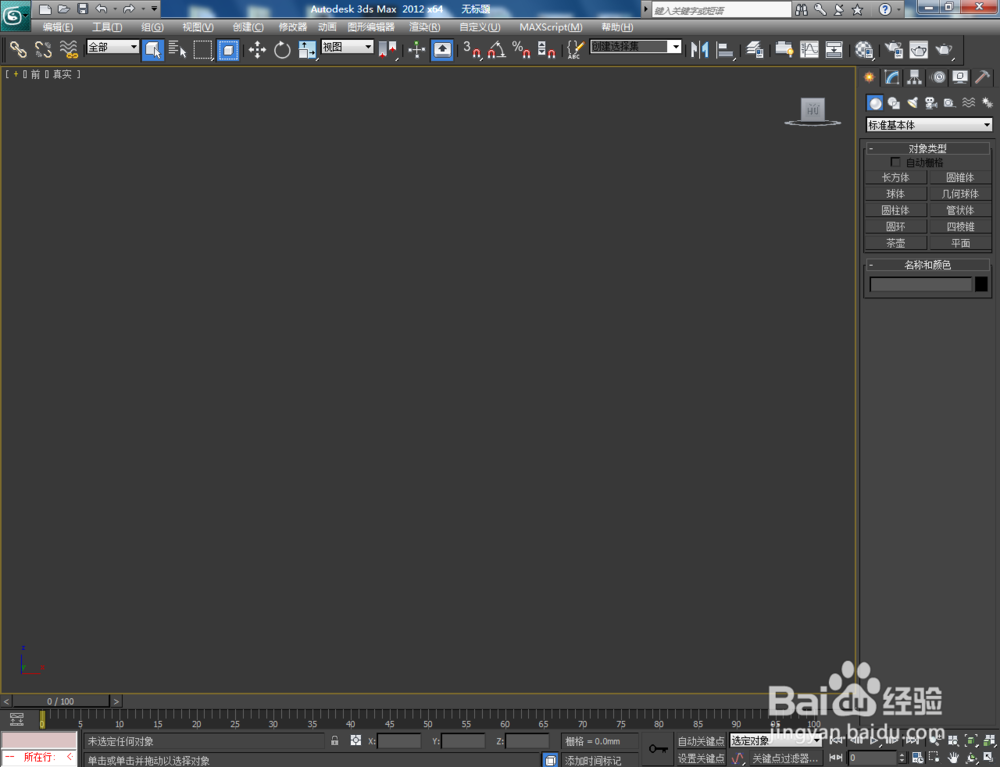Switch to the Hierarchy panel tab

click(915, 78)
